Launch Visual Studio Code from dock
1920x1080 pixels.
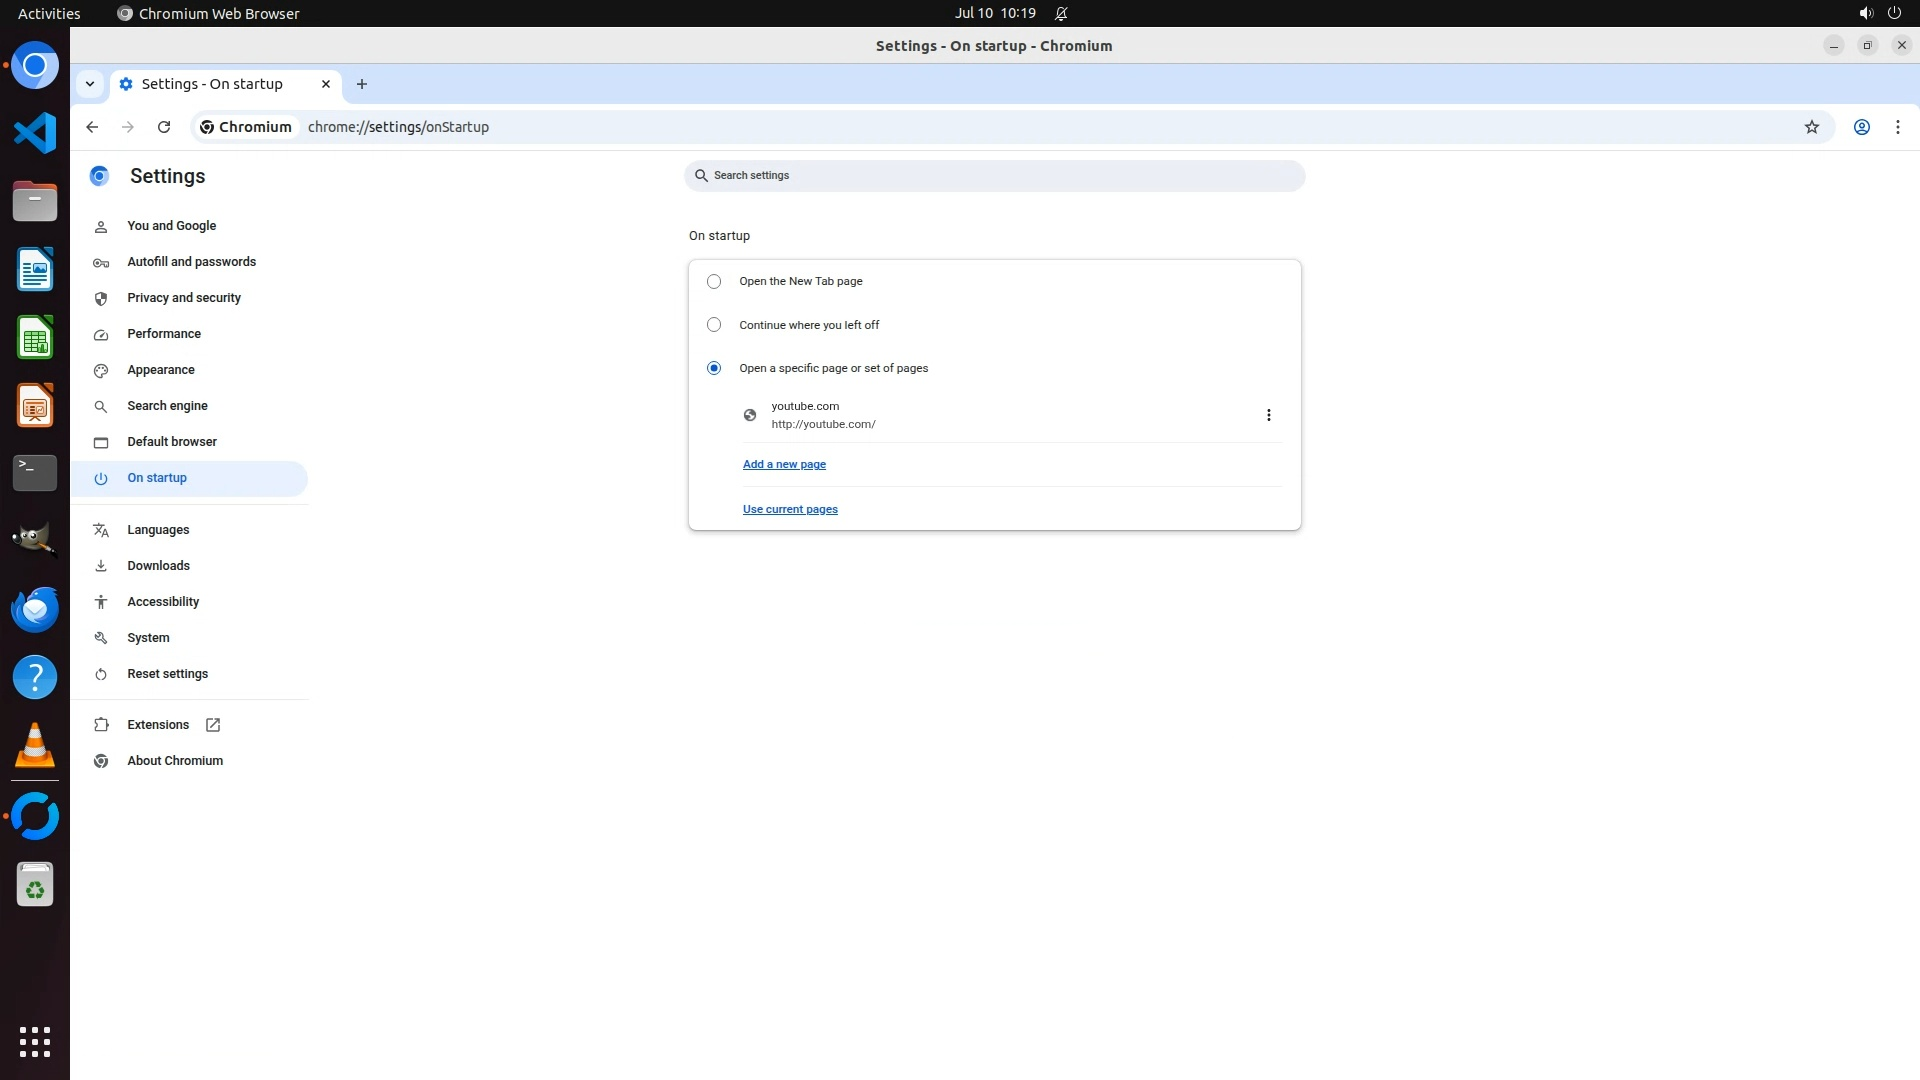tap(35, 133)
